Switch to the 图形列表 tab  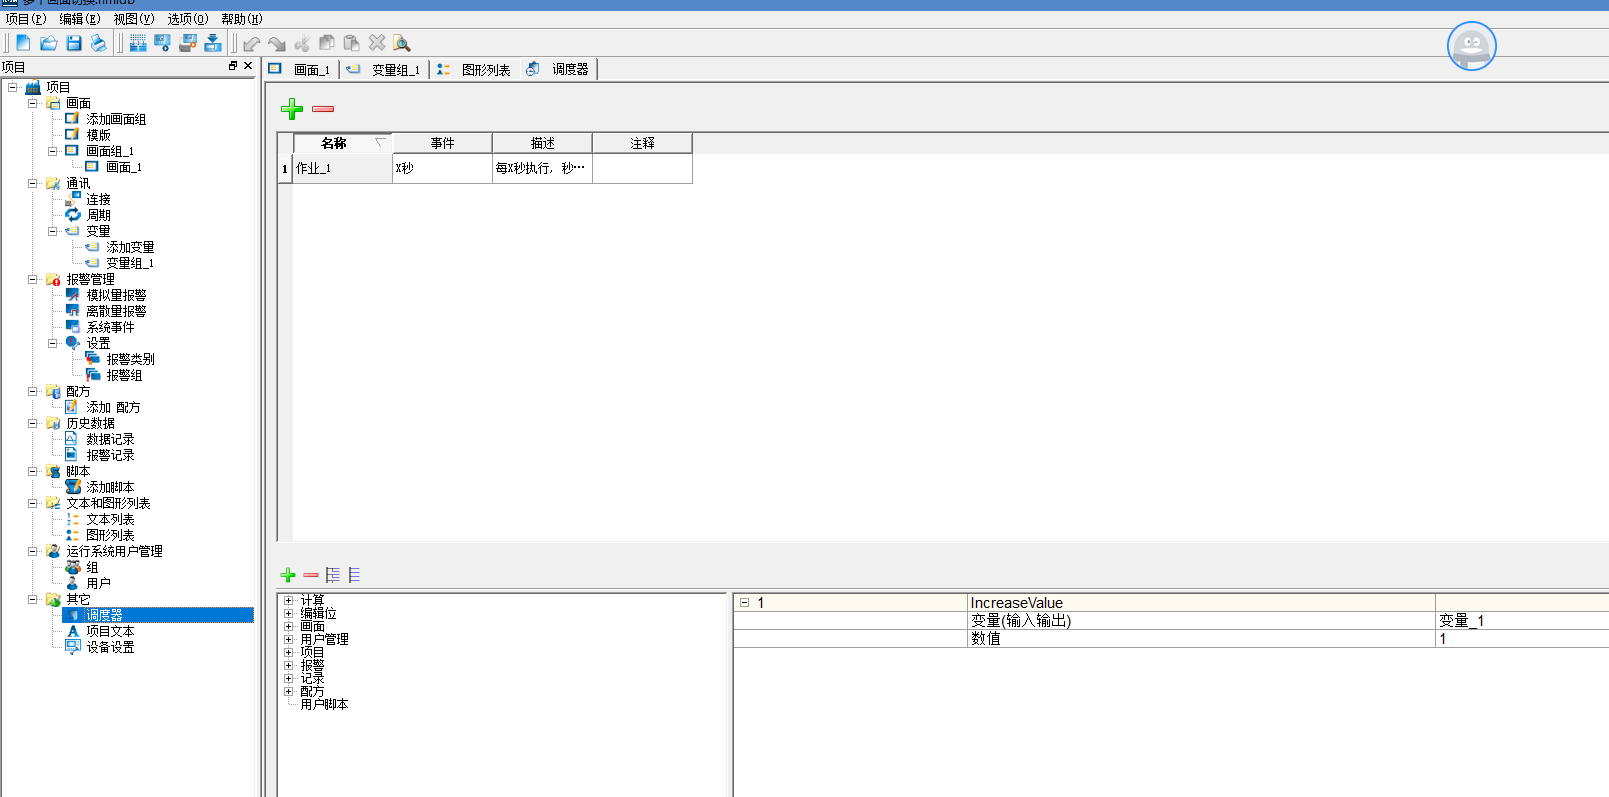click(x=474, y=69)
